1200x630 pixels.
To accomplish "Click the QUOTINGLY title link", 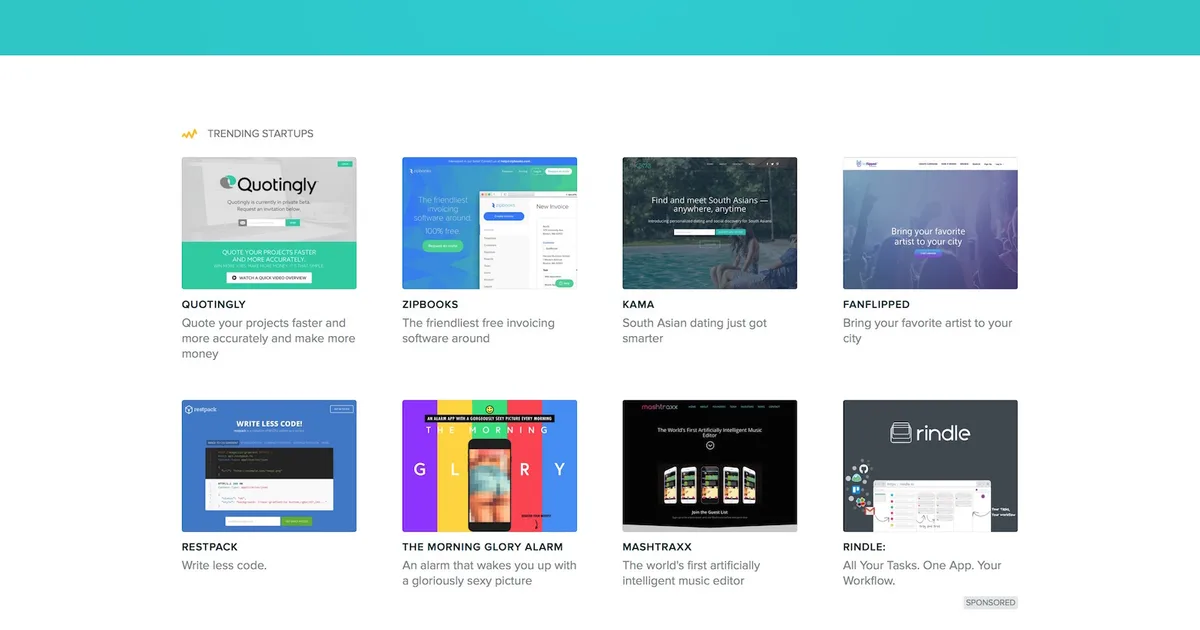I will click(x=214, y=305).
